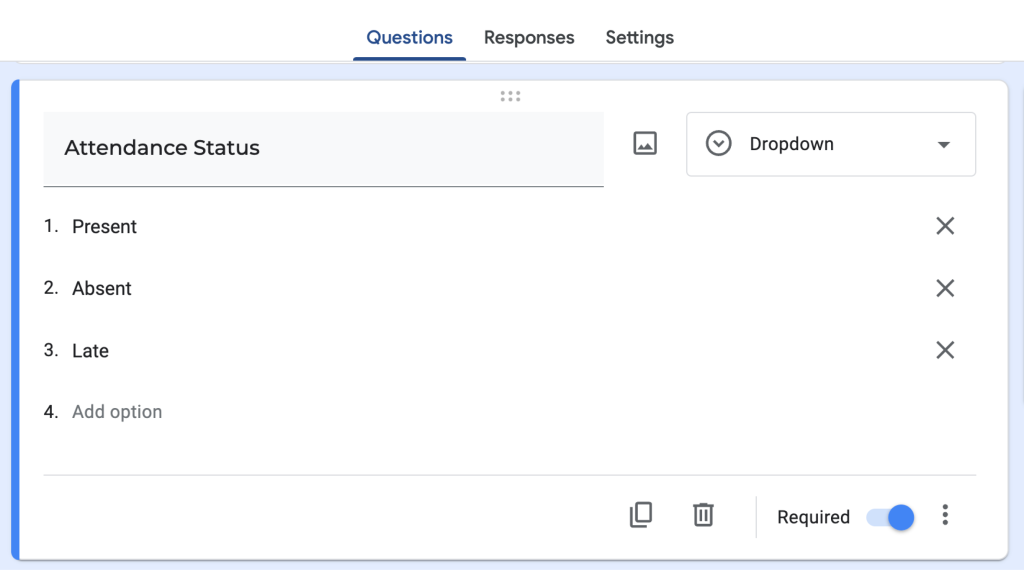
Task: Click Add option to add a choice
Action: (117, 412)
